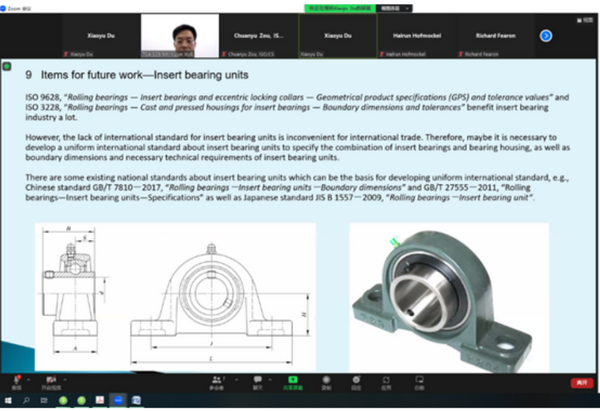Expand caret next to Chat button

tap(270, 380)
